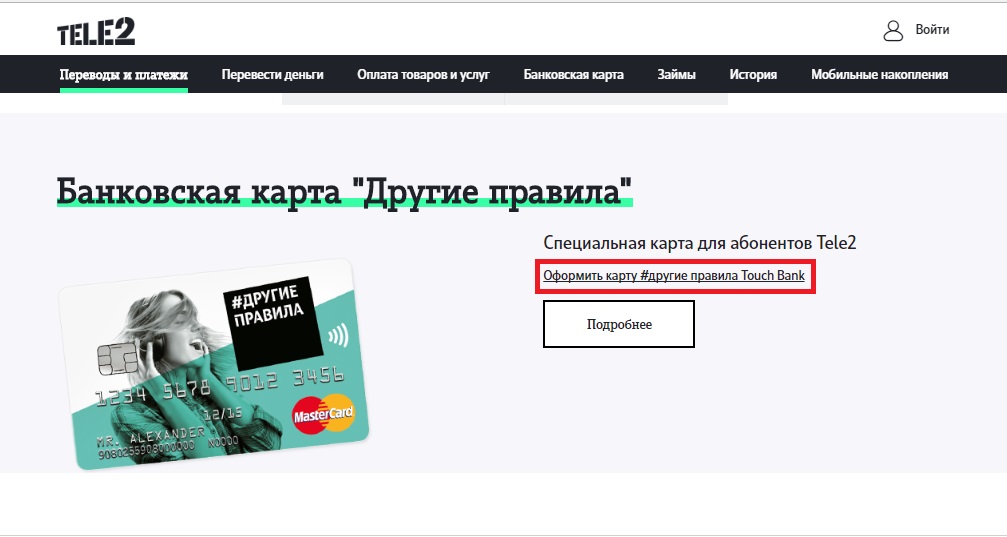Viewport: 1007px width, 537px height.
Task: Open the История tab
Action: click(753, 75)
